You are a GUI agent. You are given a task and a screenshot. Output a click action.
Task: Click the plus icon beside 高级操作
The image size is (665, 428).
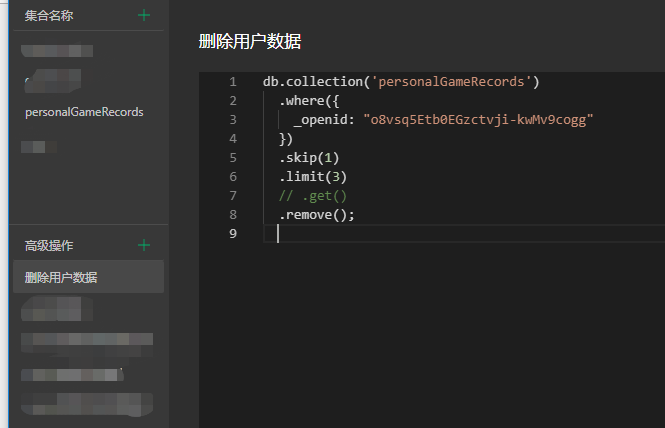(144, 245)
